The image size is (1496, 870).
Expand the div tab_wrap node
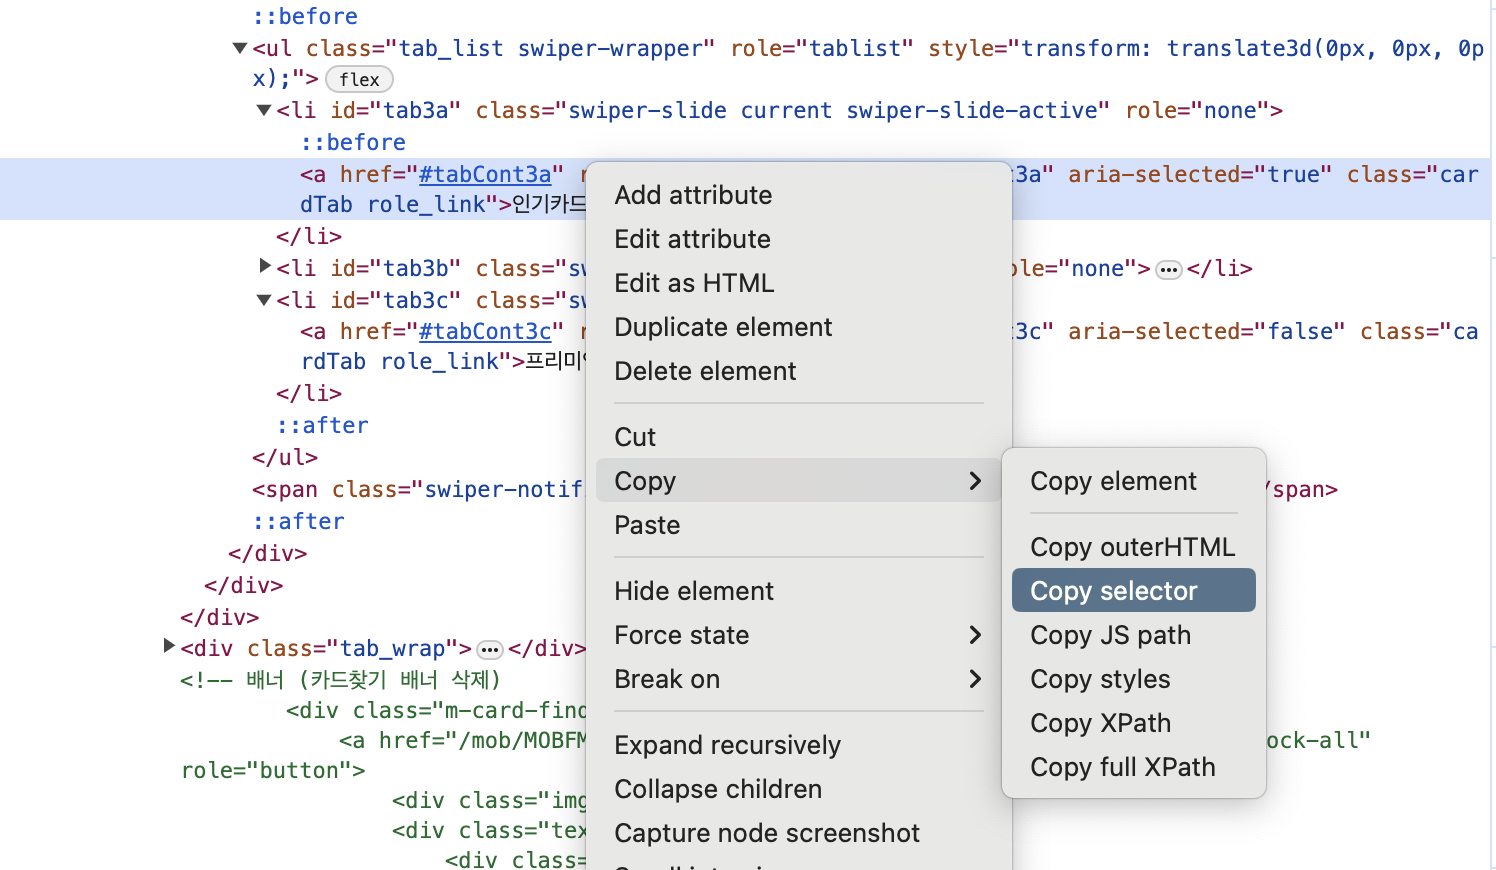[169, 647]
